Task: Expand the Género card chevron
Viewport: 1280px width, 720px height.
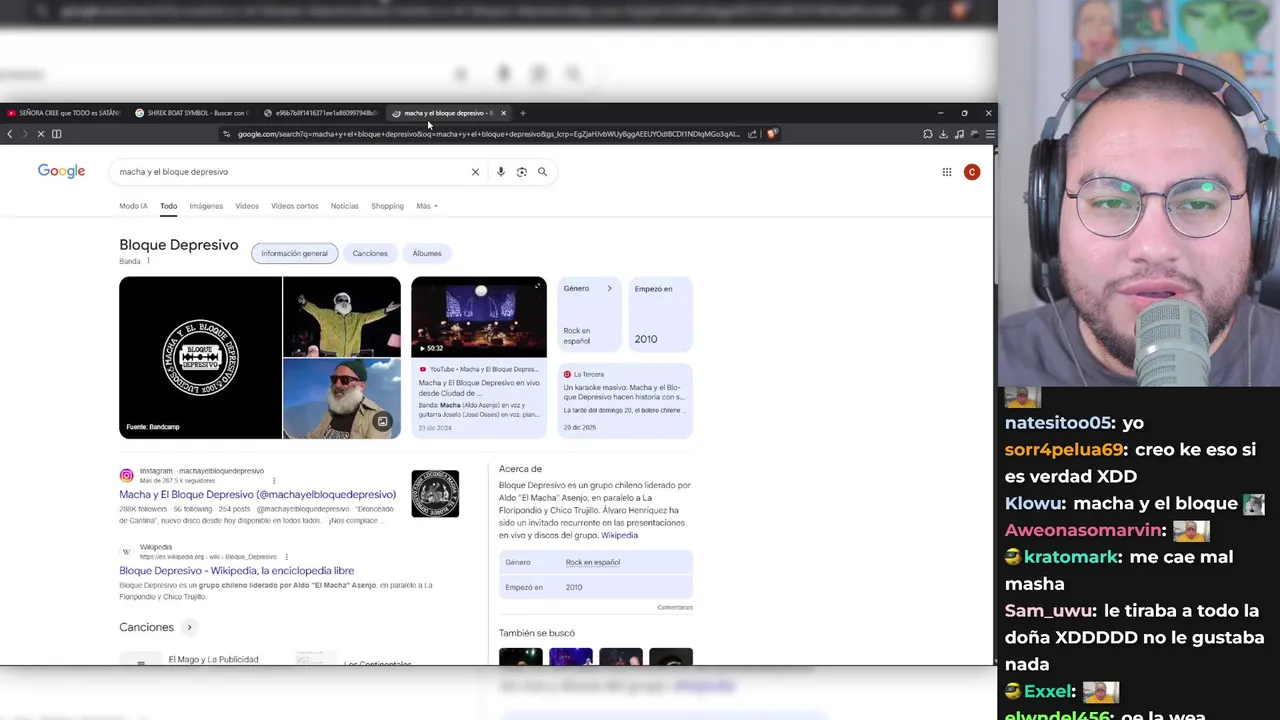Action: [x=609, y=289]
